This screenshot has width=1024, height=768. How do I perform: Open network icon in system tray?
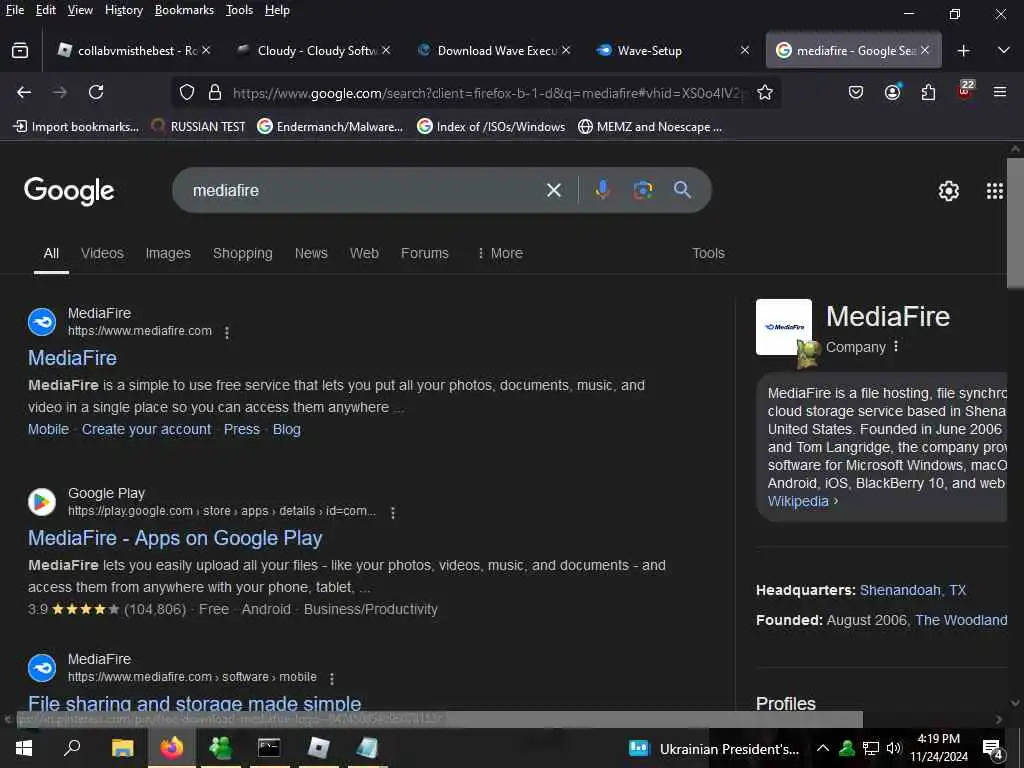pyautogui.click(x=871, y=748)
